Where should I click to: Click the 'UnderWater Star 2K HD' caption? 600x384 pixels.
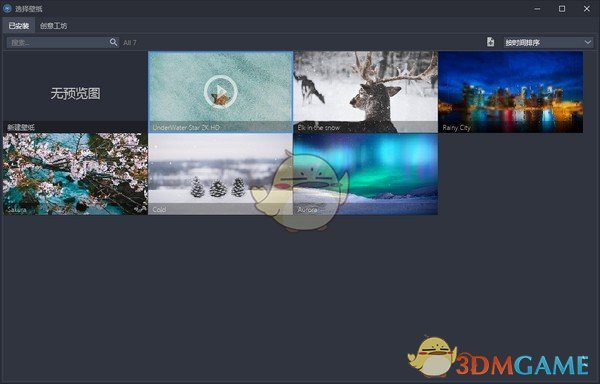click(186, 127)
